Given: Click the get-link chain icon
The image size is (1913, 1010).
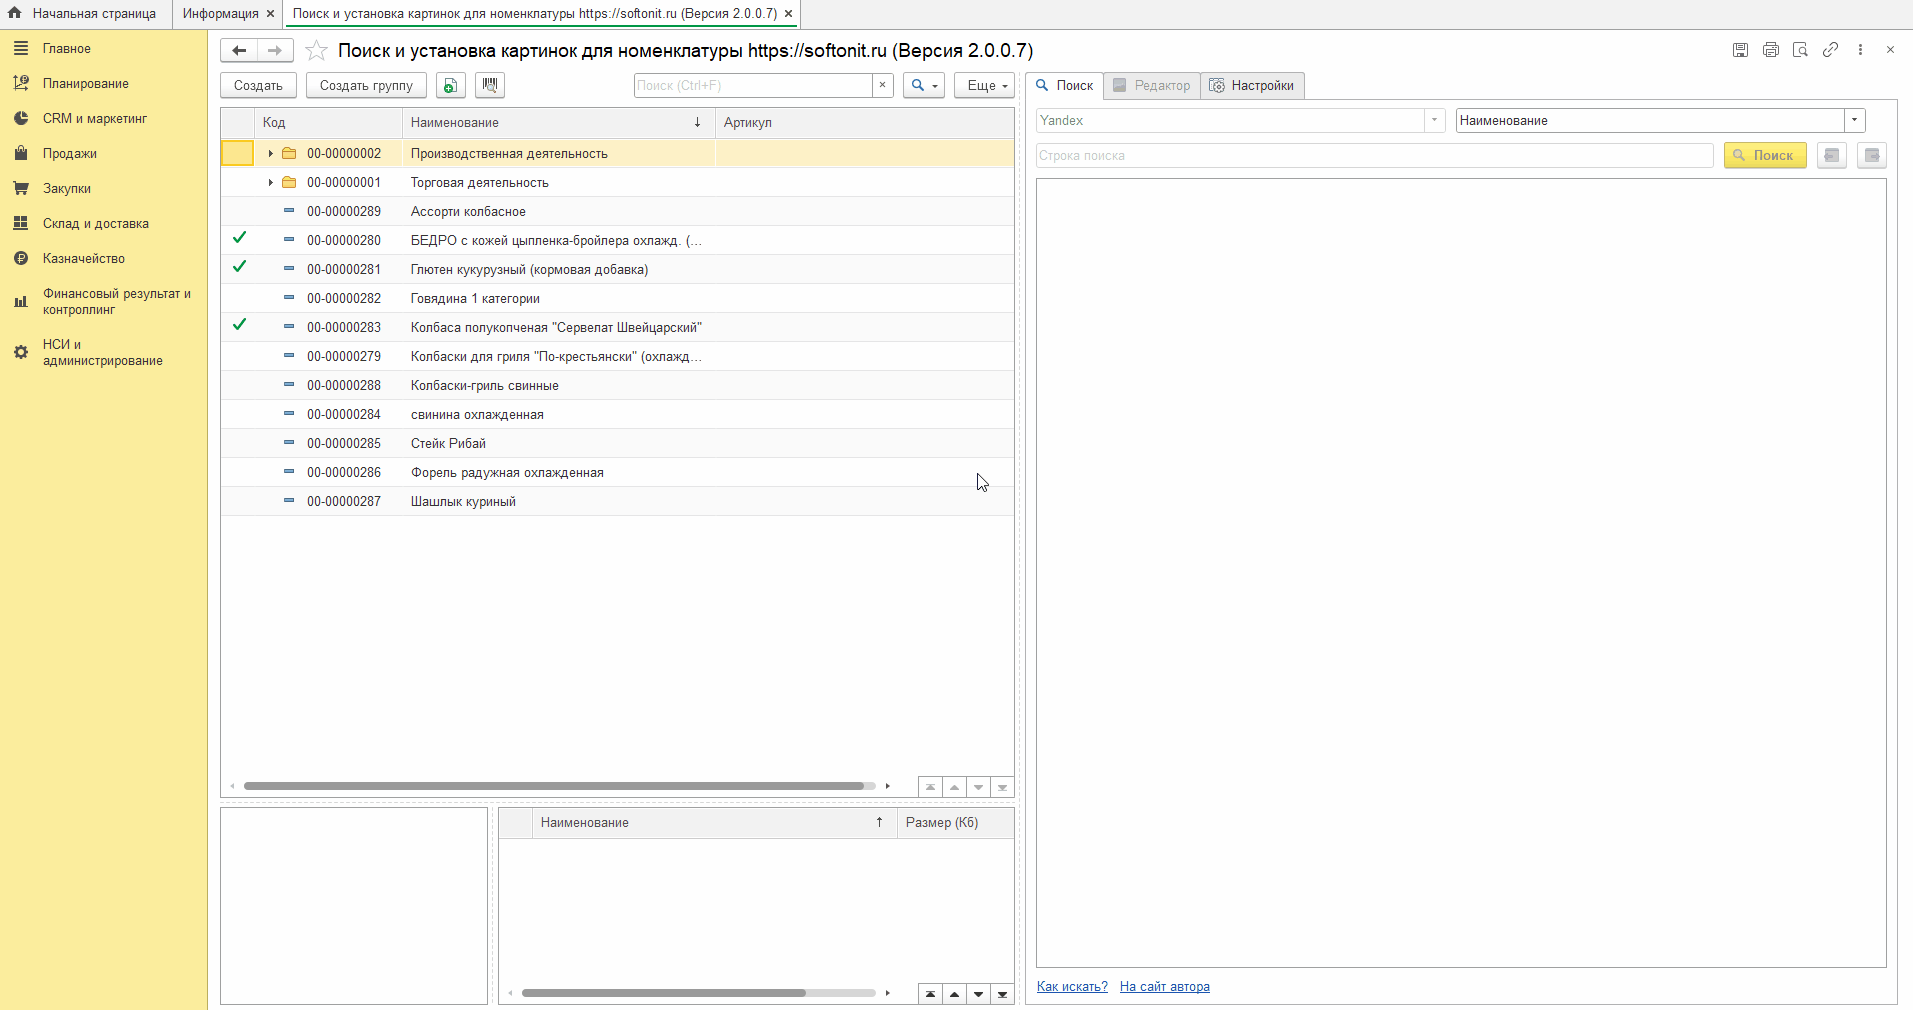Looking at the screenshot, I should click(x=1830, y=50).
